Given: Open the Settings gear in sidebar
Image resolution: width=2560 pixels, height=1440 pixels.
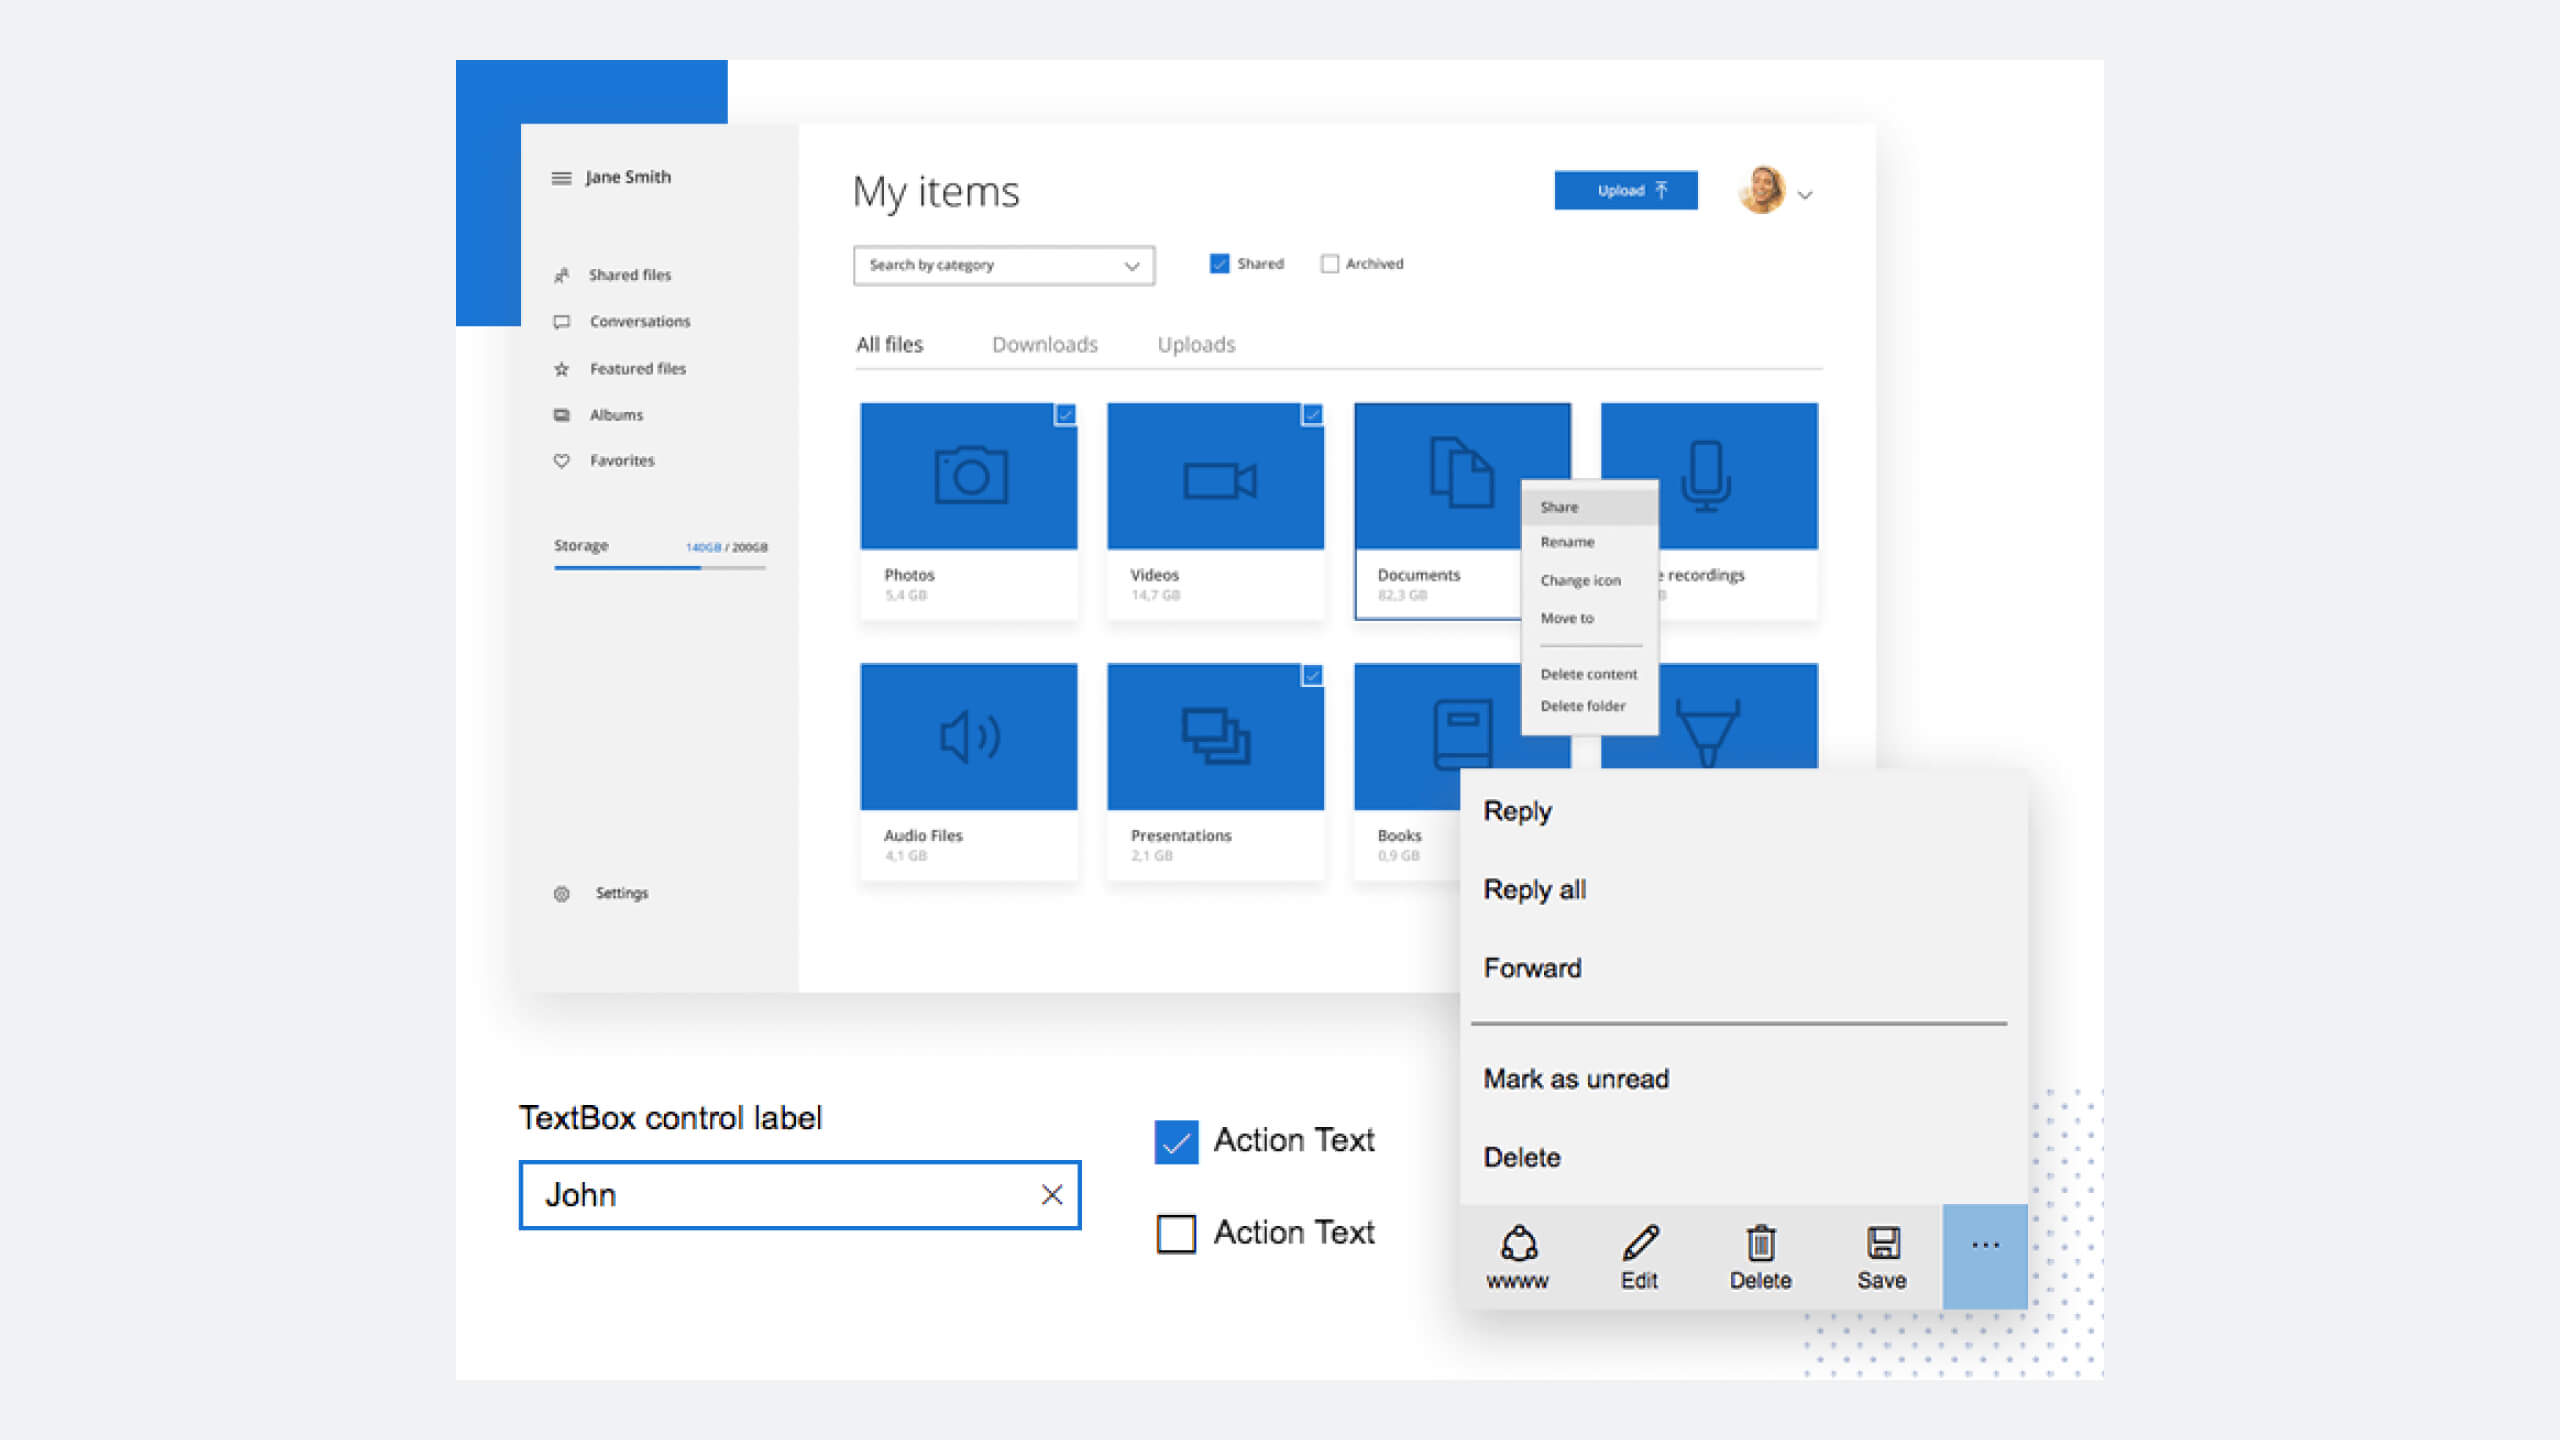Looking at the screenshot, I should pyautogui.click(x=562, y=894).
